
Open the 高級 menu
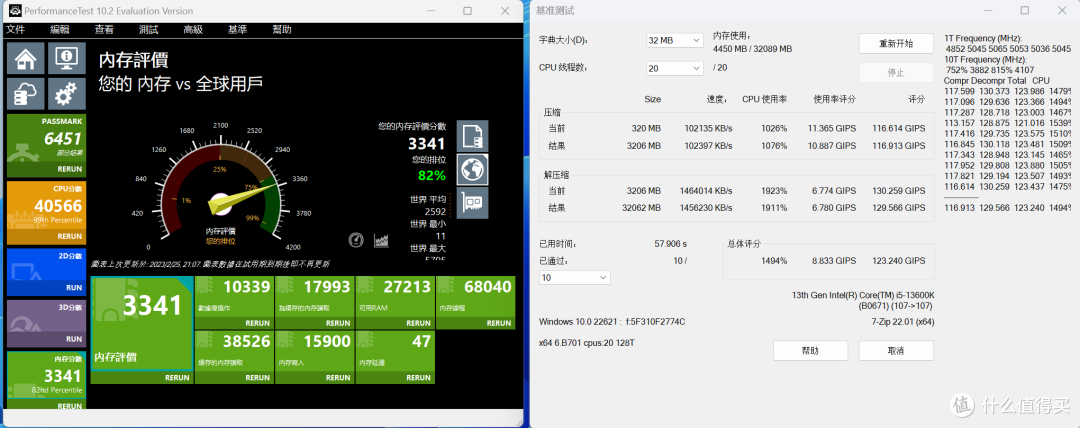193,30
